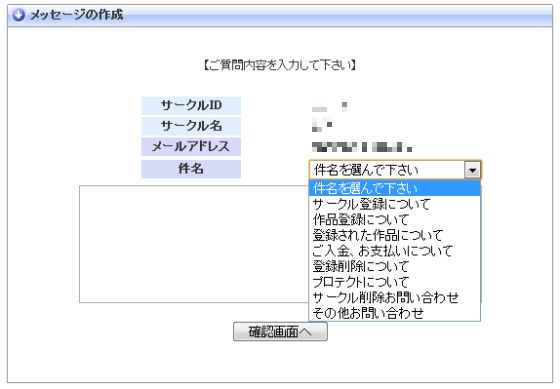Screen dimensions: 560x389
Task: Click the ご質問内容を入力して下さい heading
Action: (280, 65)
